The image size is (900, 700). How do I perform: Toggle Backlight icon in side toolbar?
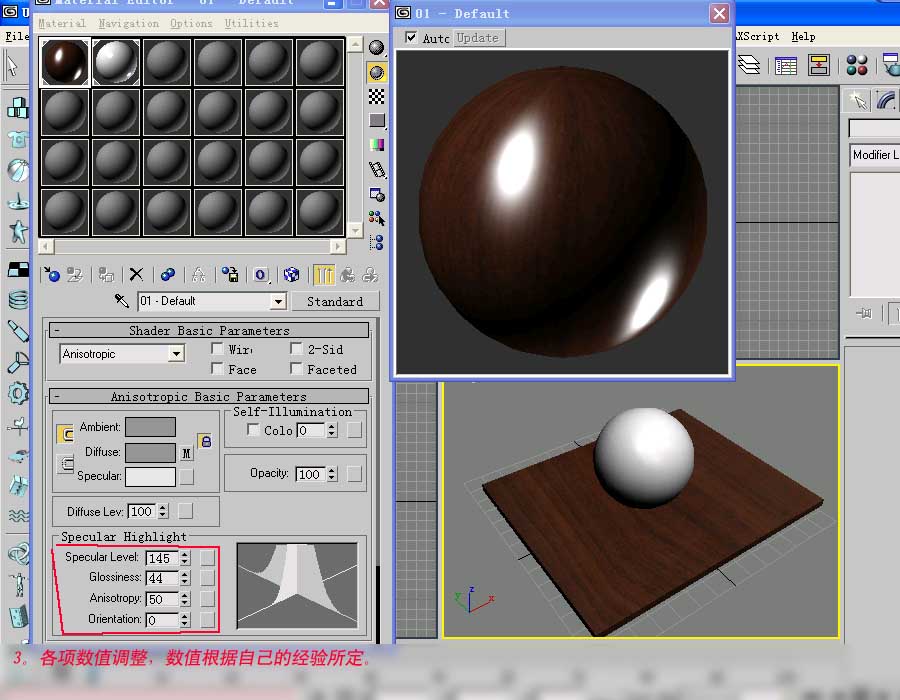[377, 72]
